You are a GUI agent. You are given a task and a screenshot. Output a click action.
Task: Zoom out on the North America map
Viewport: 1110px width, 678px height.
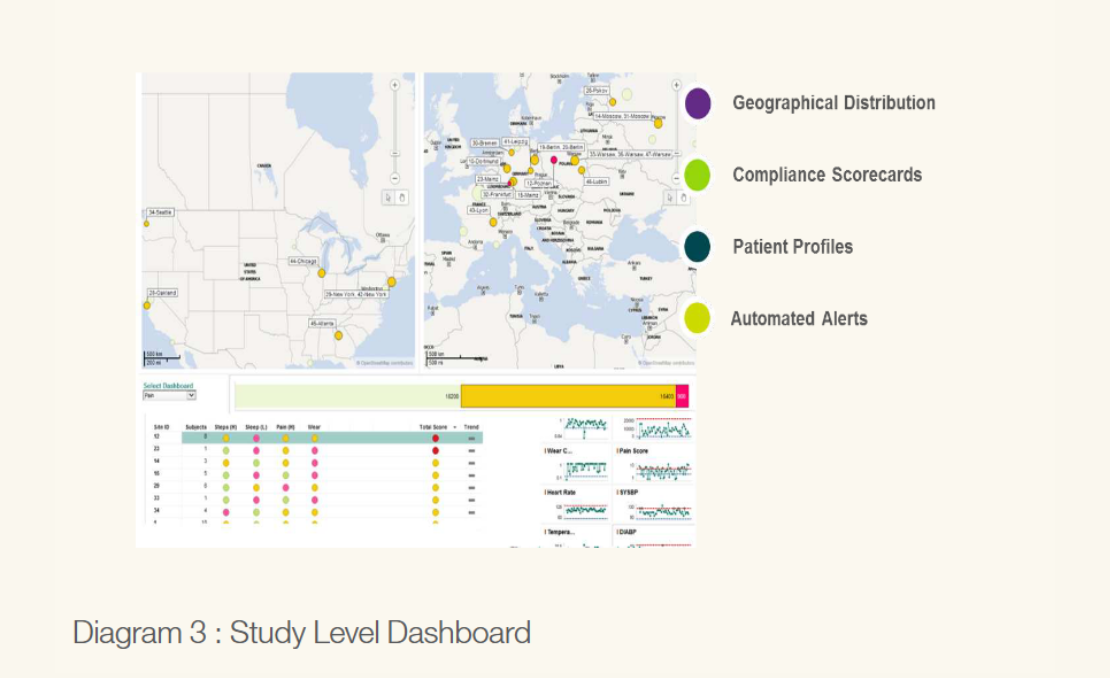[396, 177]
